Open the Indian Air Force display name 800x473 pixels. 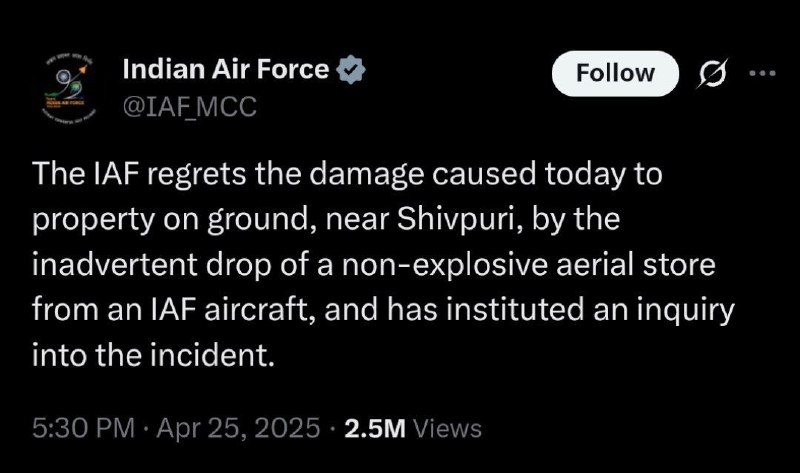point(226,69)
